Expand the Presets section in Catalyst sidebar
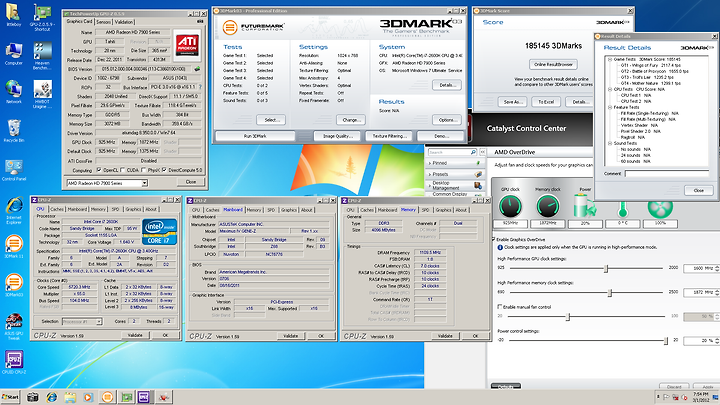 455,174
